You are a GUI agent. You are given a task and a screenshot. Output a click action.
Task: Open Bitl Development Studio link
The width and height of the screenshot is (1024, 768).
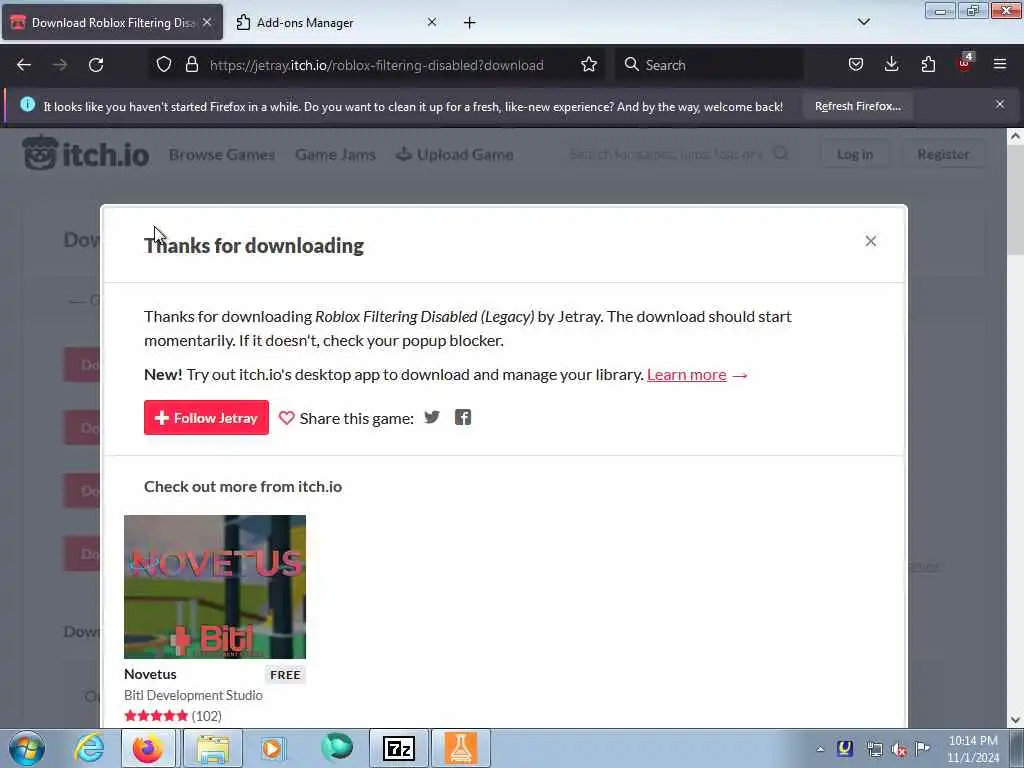(x=193, y=696)
